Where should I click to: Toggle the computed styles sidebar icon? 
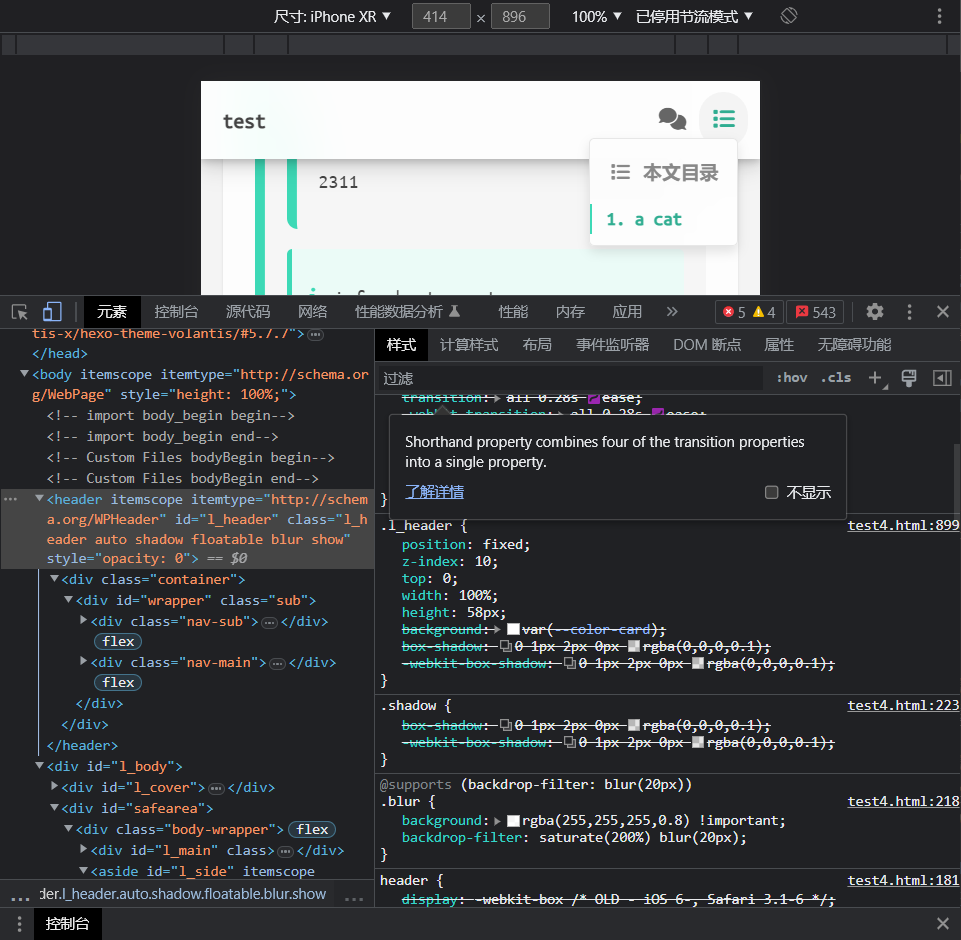point(941,378)
